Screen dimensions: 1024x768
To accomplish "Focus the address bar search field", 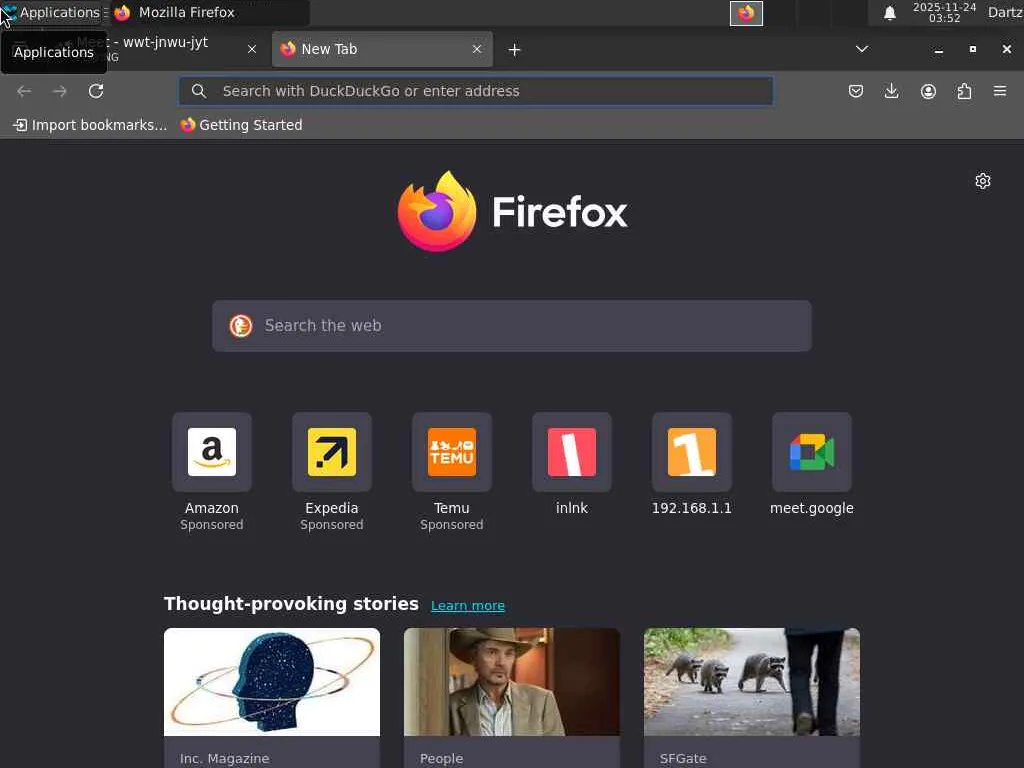I will [476, 91].
